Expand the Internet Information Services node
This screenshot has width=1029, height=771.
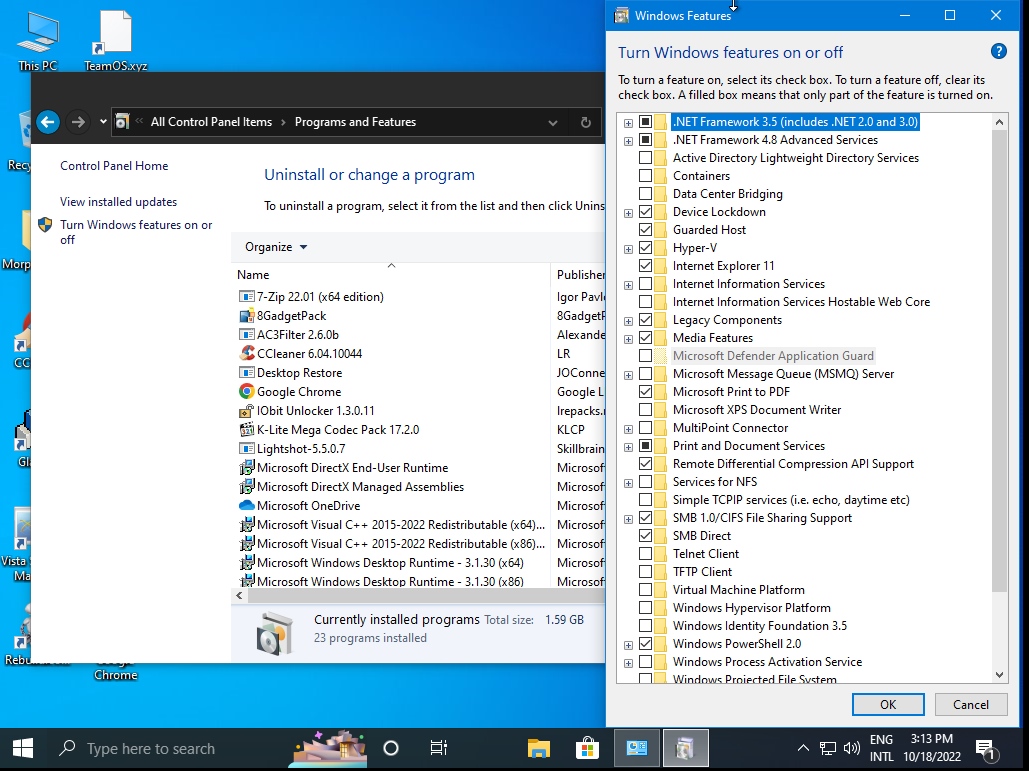tap(628, 284)
